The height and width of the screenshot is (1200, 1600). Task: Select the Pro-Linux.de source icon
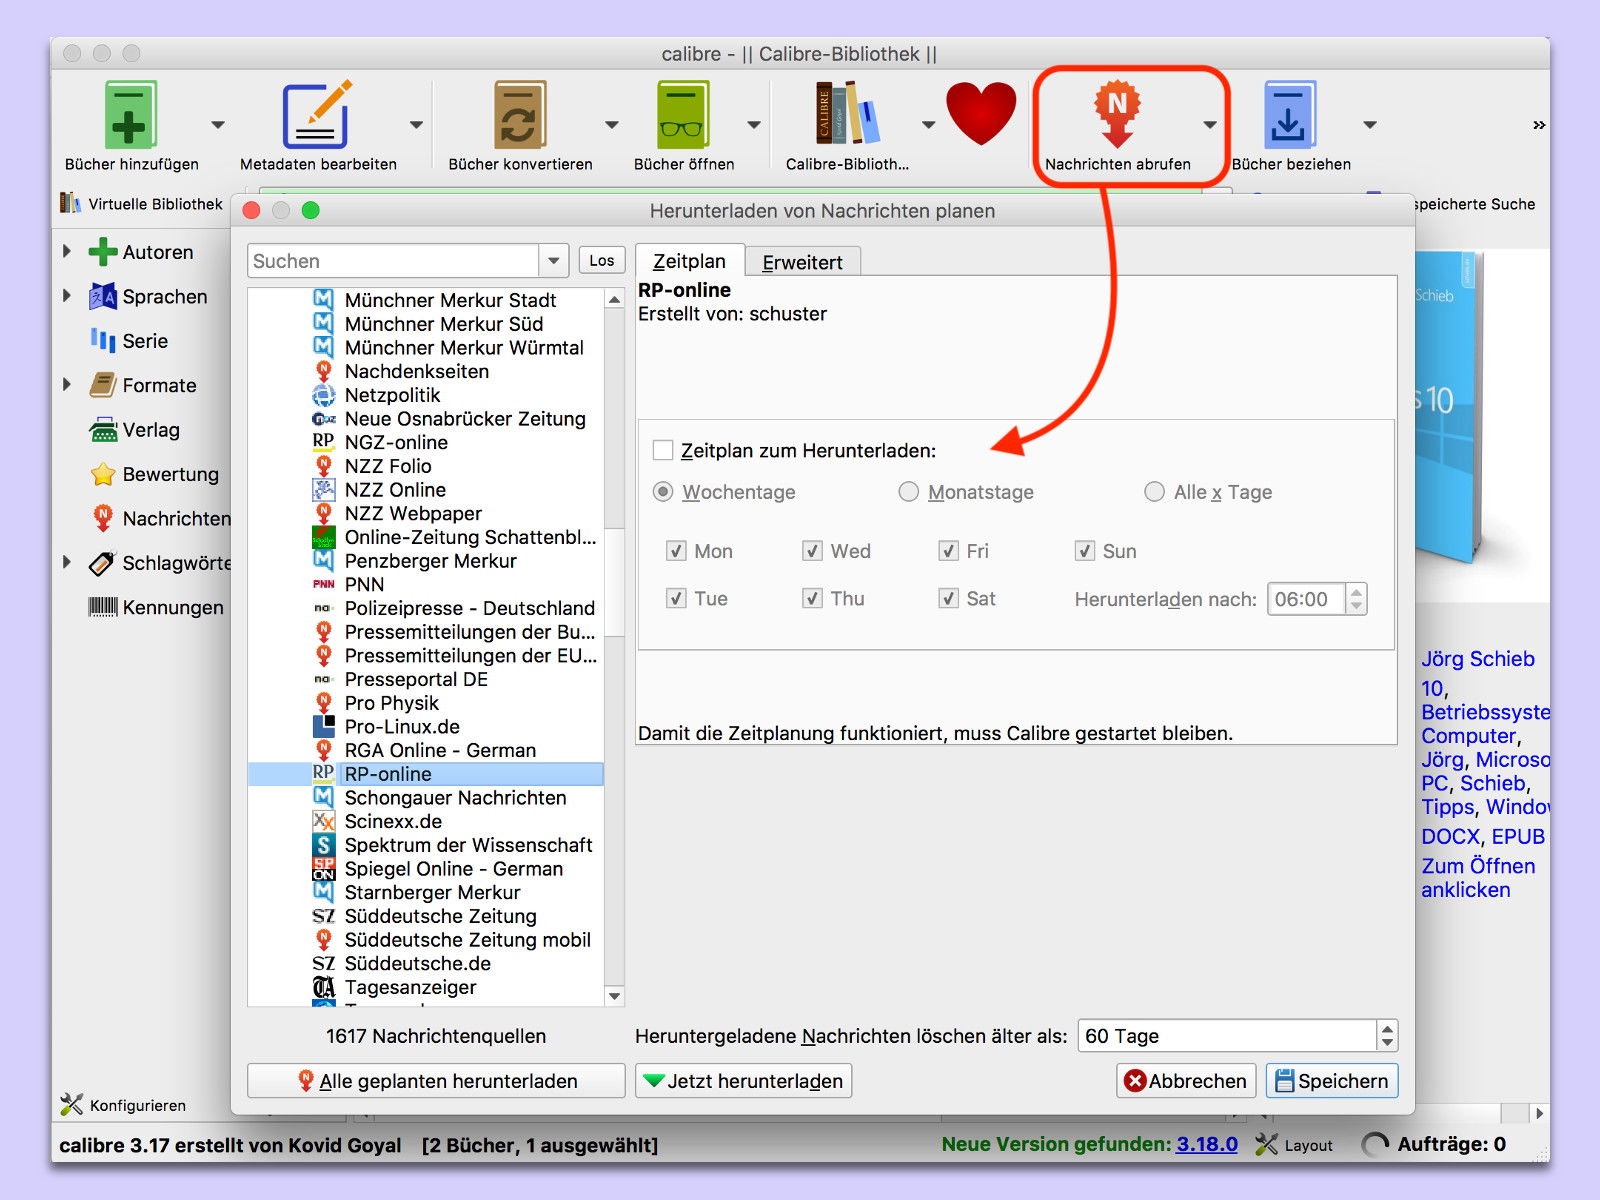323,726
